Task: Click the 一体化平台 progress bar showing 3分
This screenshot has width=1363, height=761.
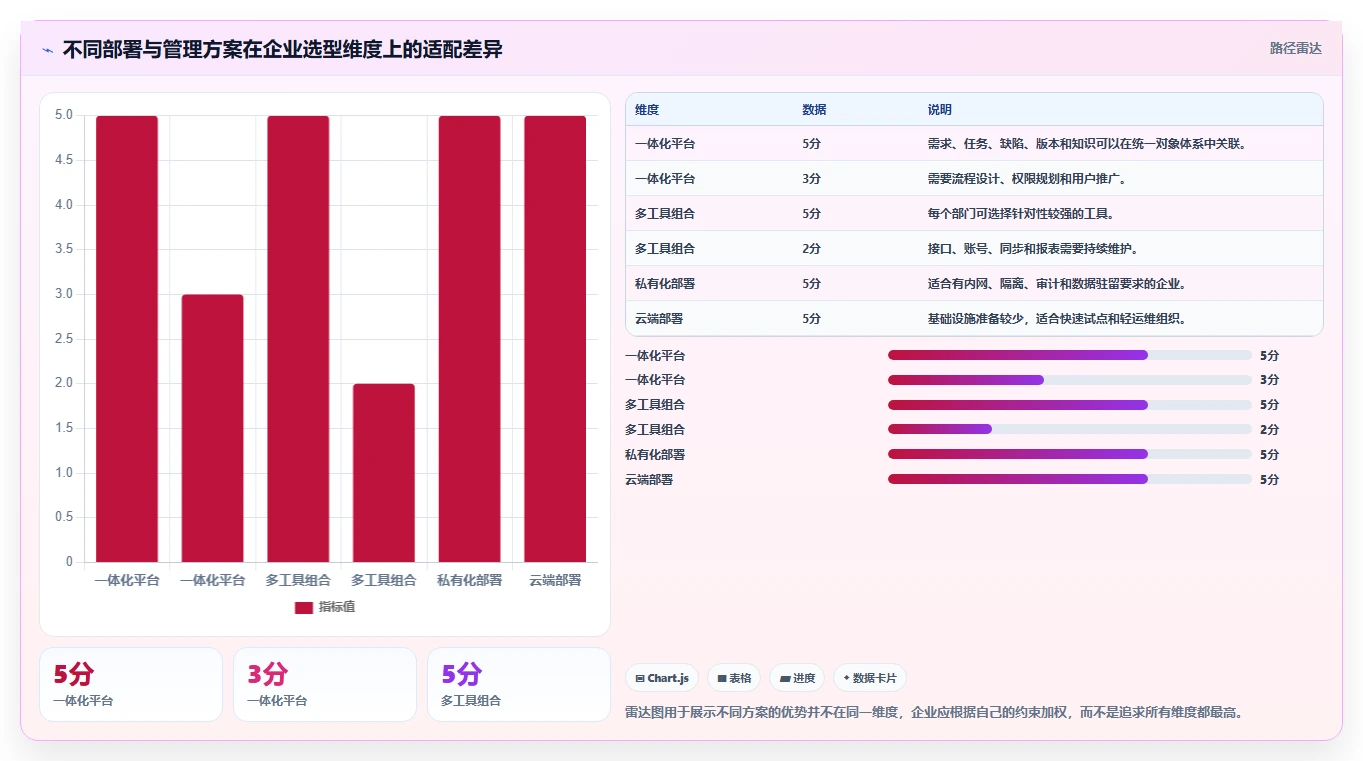Action: 1070,380
